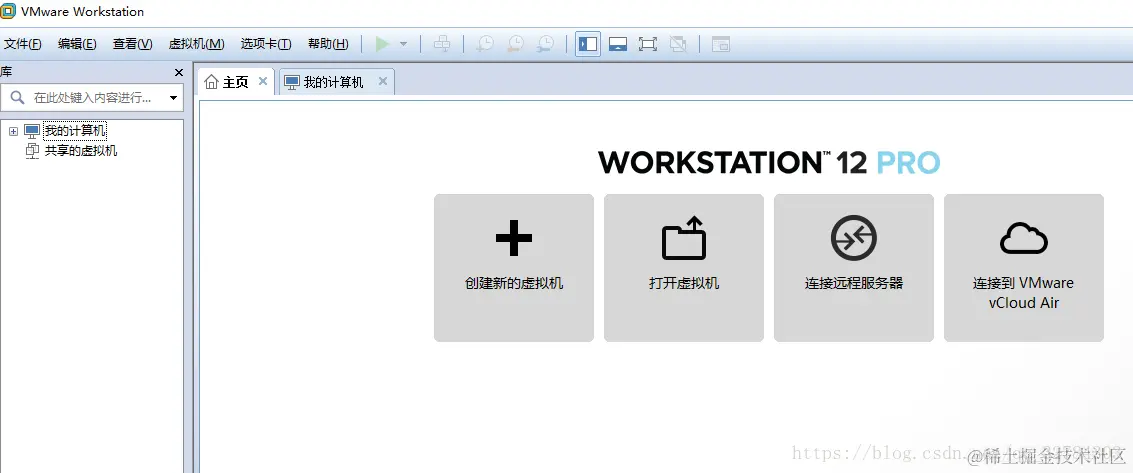Click the VMware Workstation title bar logo

click(x=8, y=12)
